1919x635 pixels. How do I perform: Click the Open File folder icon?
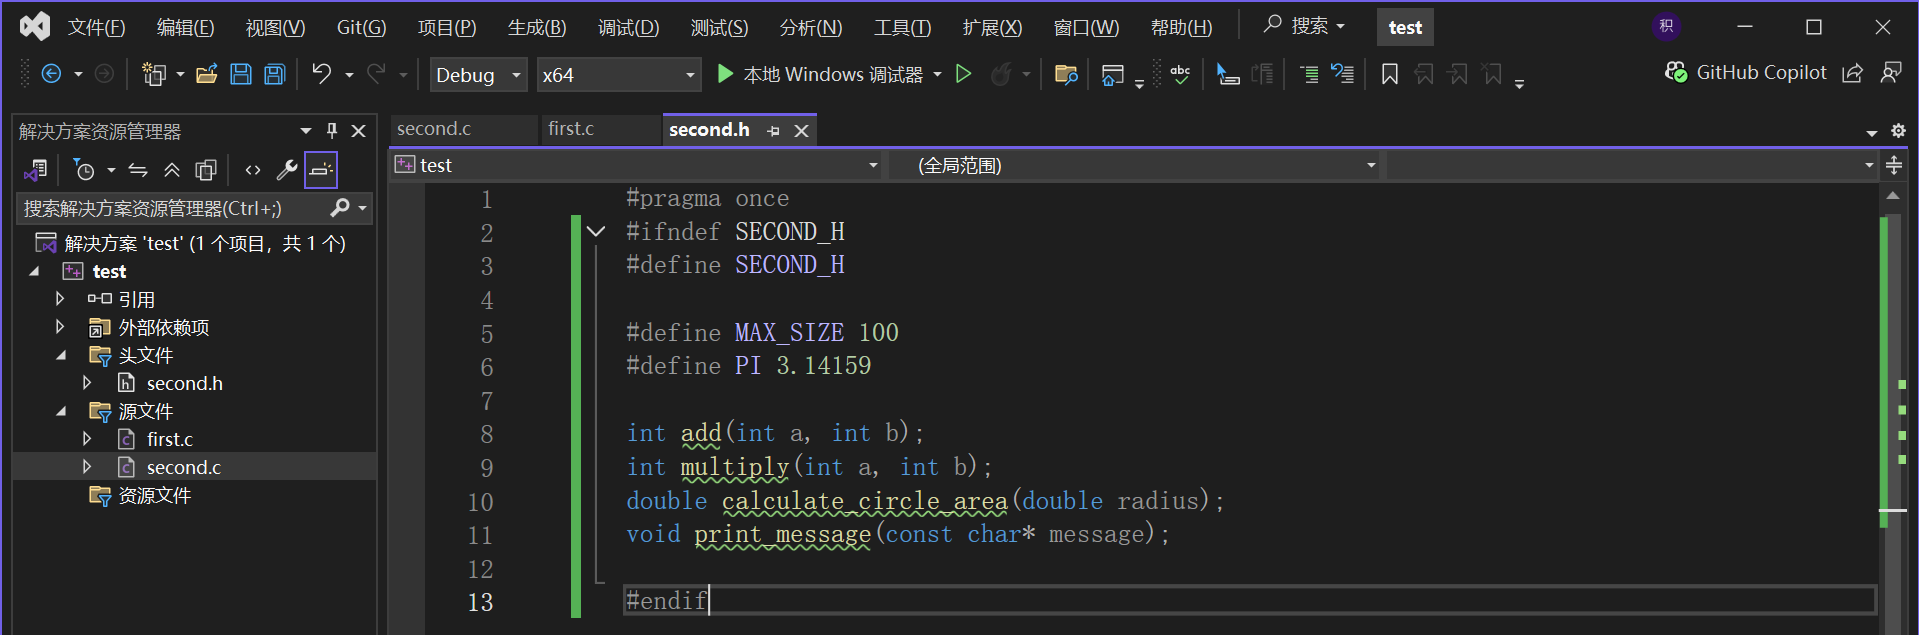pos(207,74)
